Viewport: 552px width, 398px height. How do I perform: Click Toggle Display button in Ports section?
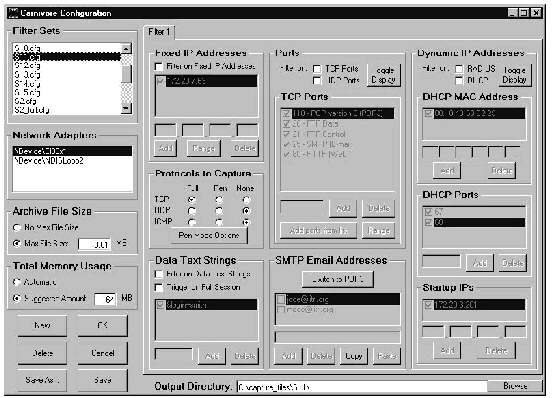click(x=383, y=75)
